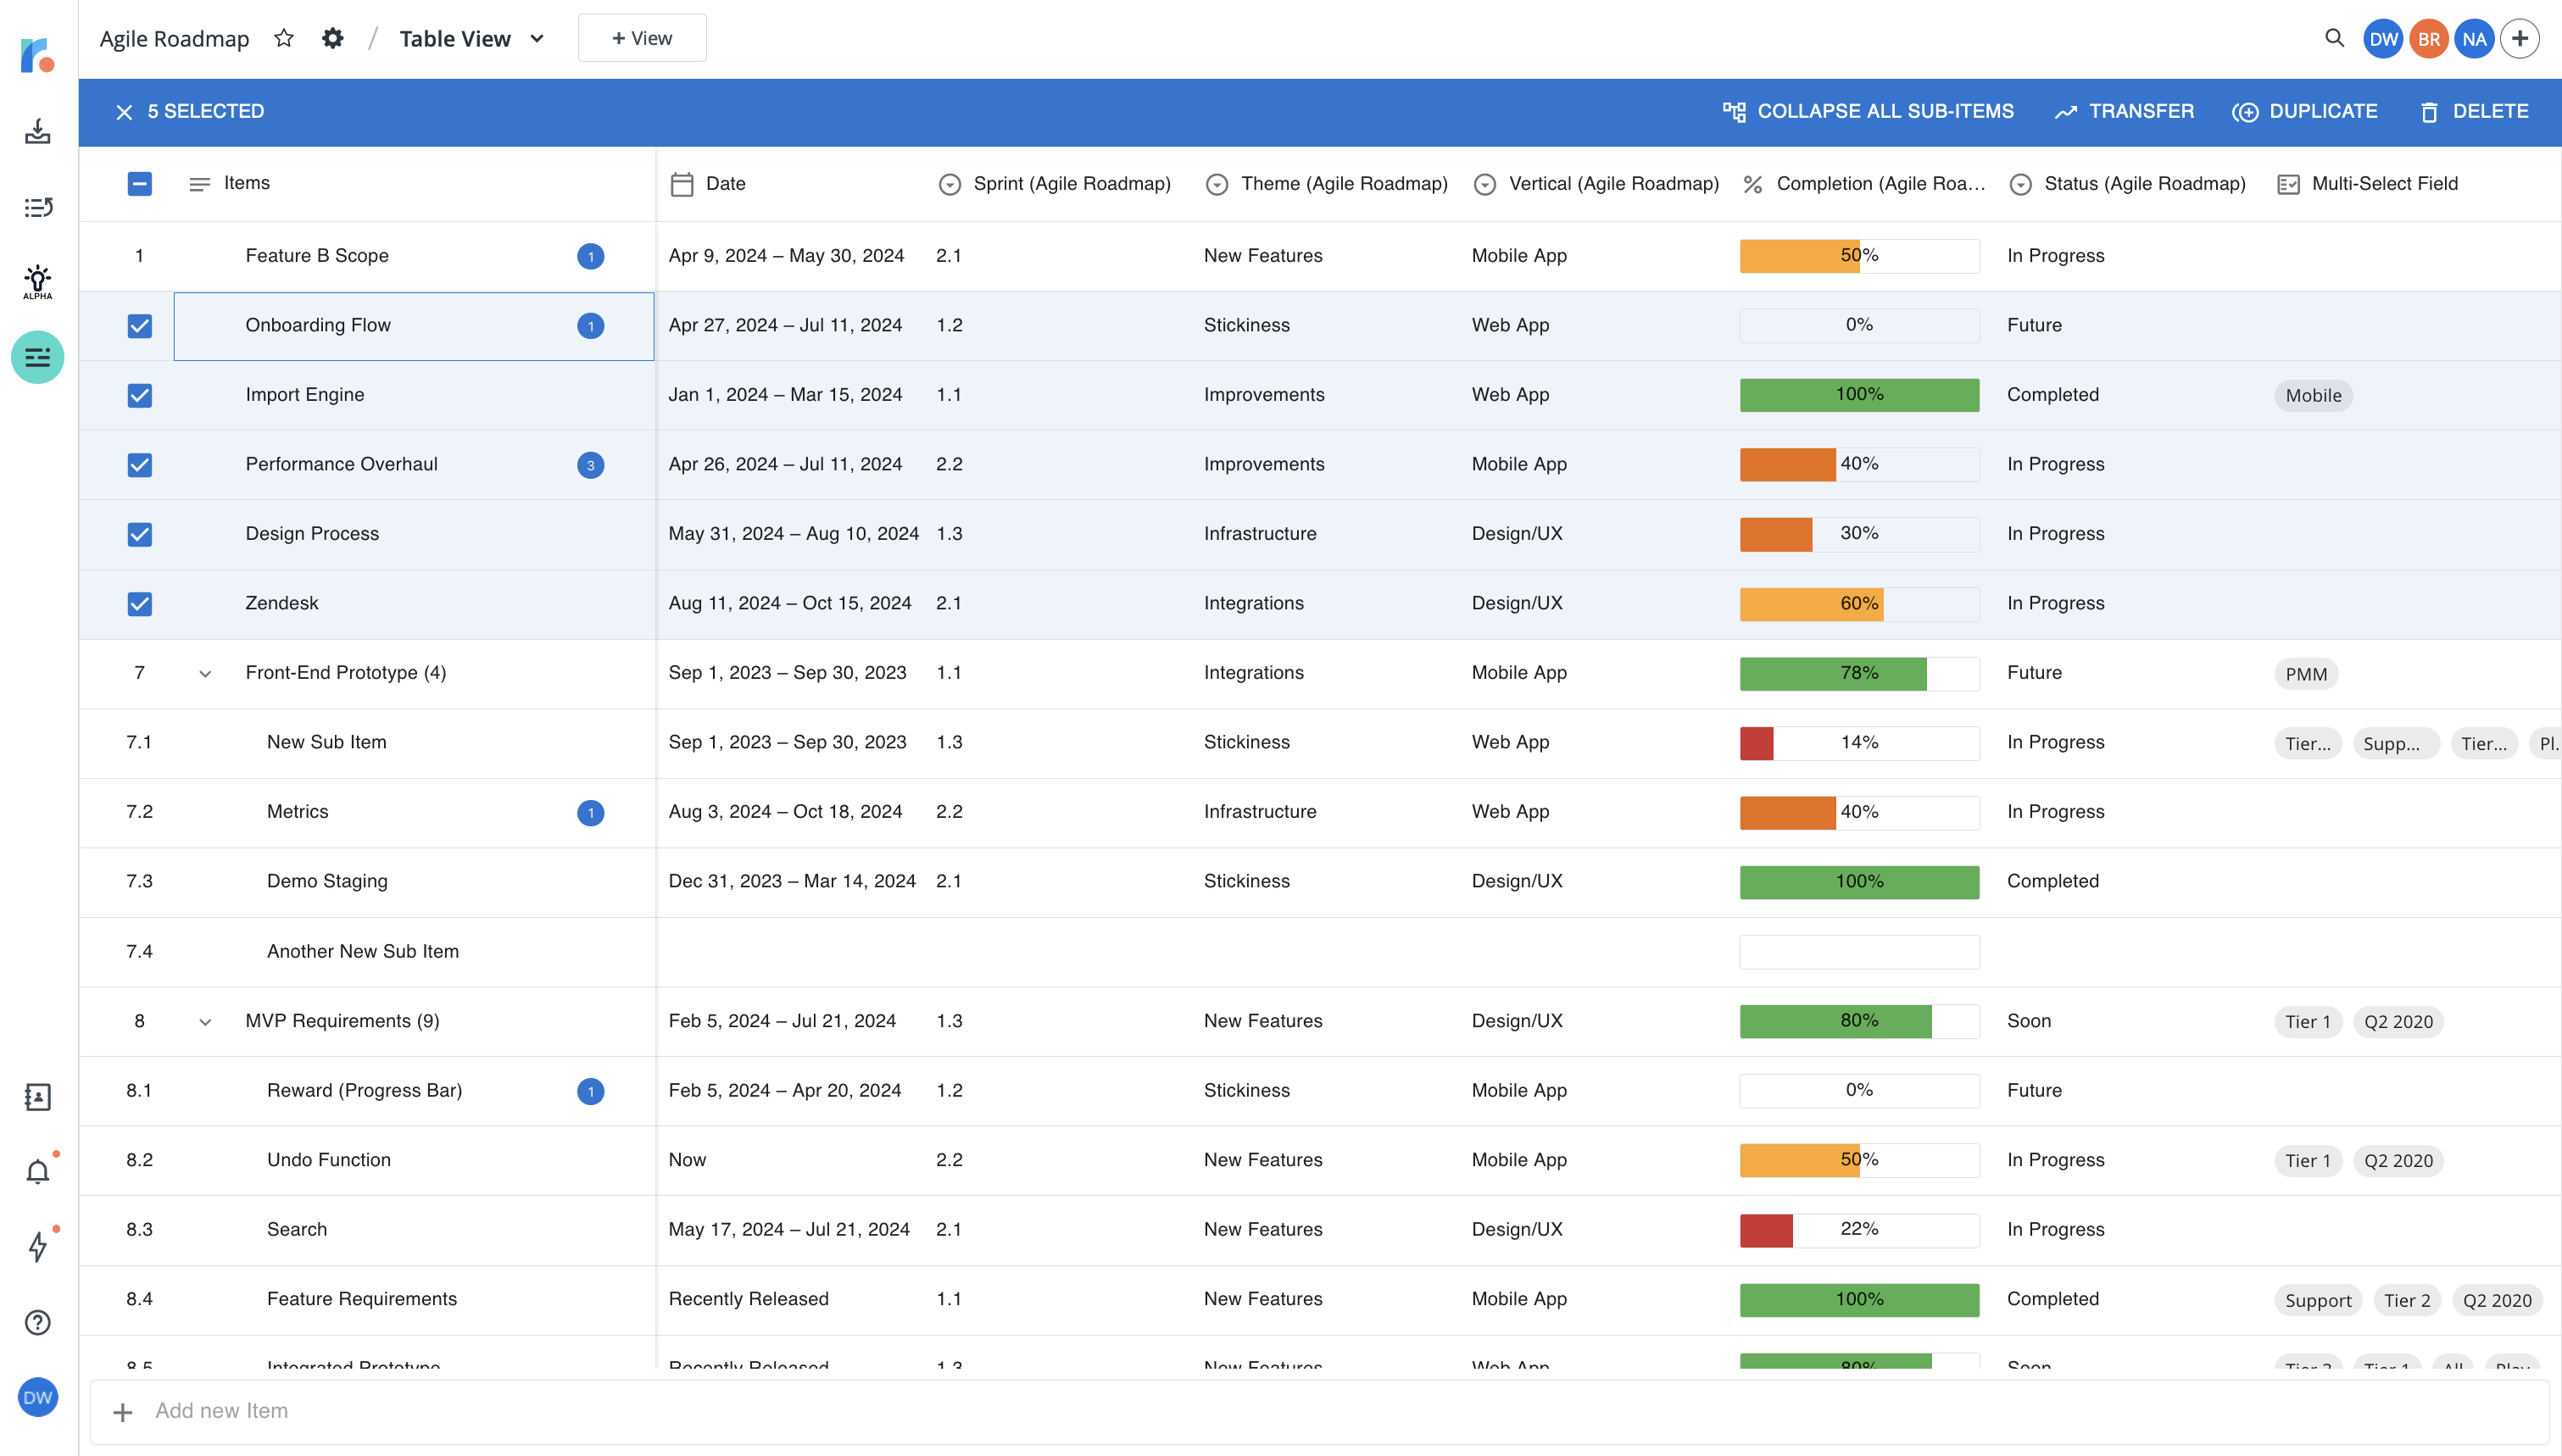Open the import download icon in sidebar
This screenshot has height=1456, width=2562.
(x=37, y=132)
